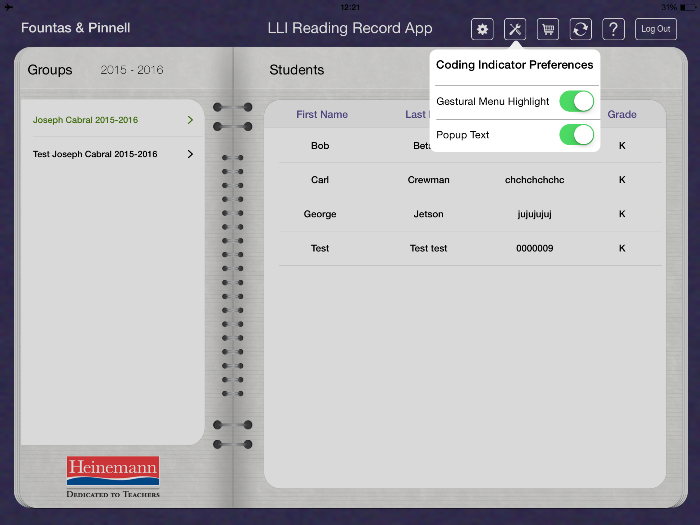Open student Bob's row
700x525 pixels.
(320, 146)
